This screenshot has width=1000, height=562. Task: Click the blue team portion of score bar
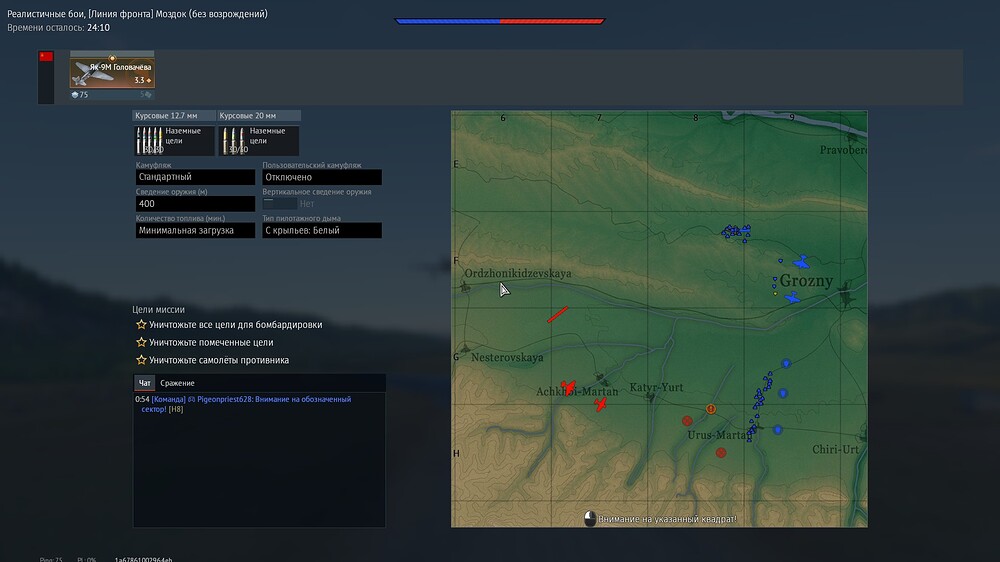pos(448,21)
